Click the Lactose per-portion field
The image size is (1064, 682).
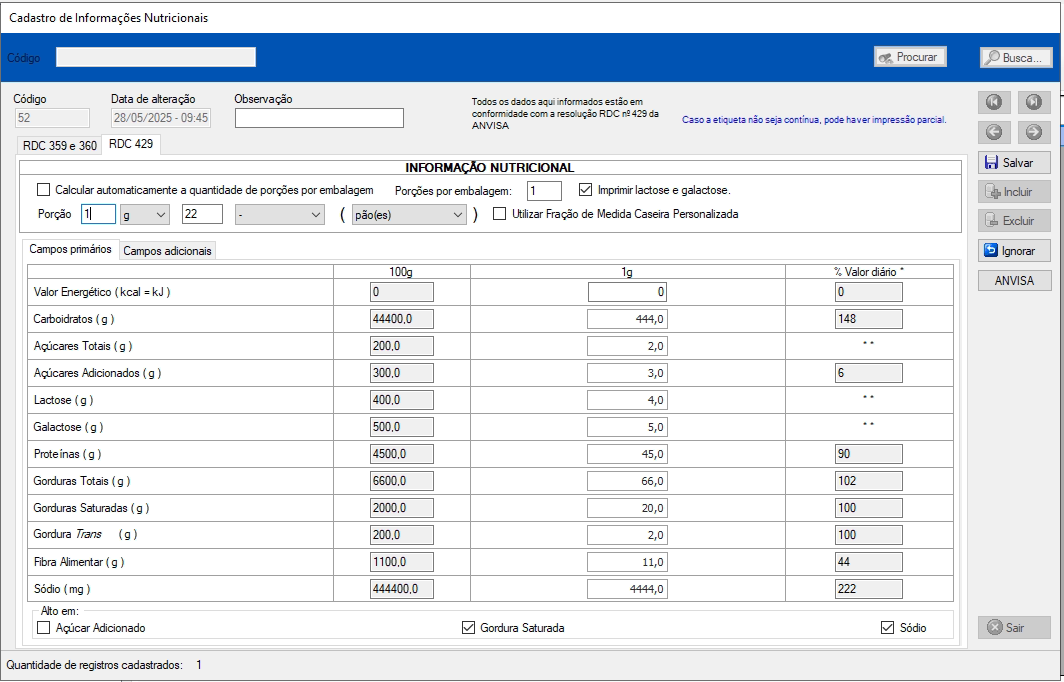(x=627, y=400)
